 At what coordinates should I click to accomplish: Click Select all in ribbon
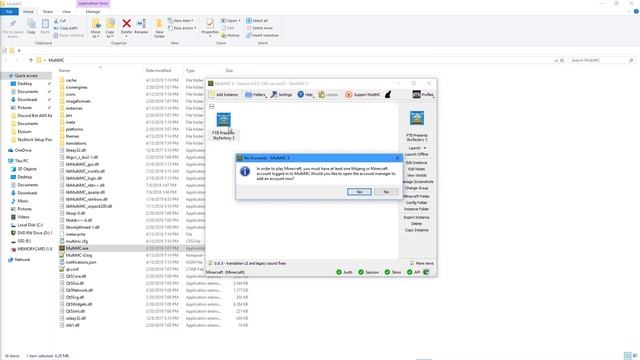pos(257,20)
